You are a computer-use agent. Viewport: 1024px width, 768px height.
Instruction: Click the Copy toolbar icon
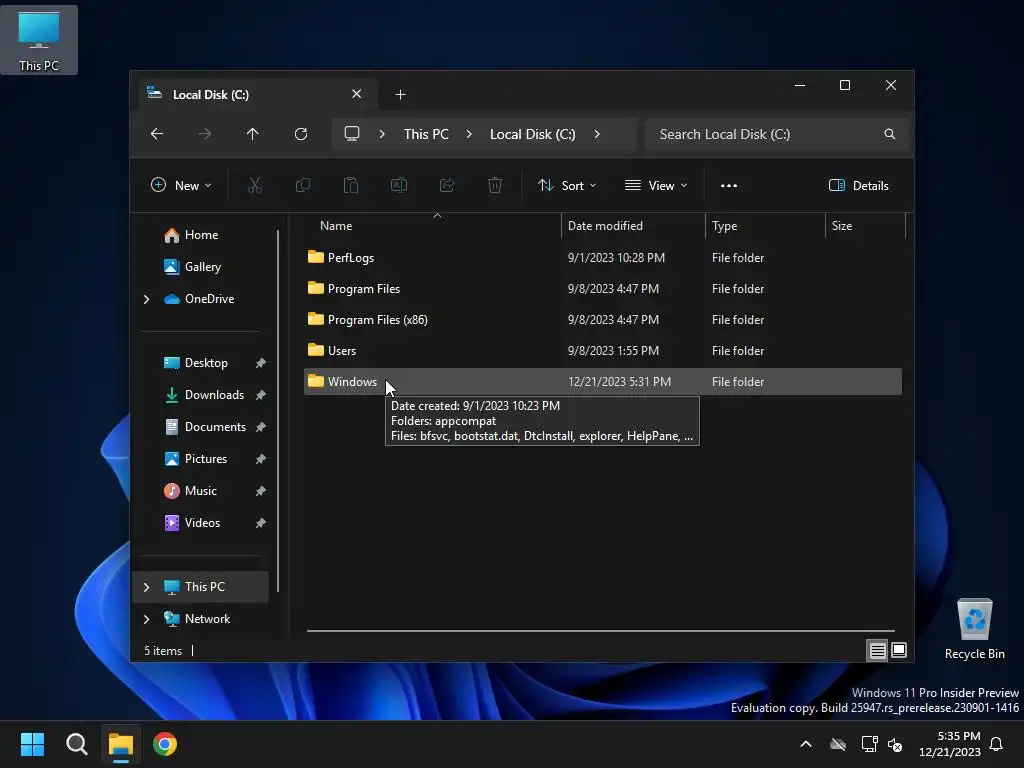[x=303, y=185]
